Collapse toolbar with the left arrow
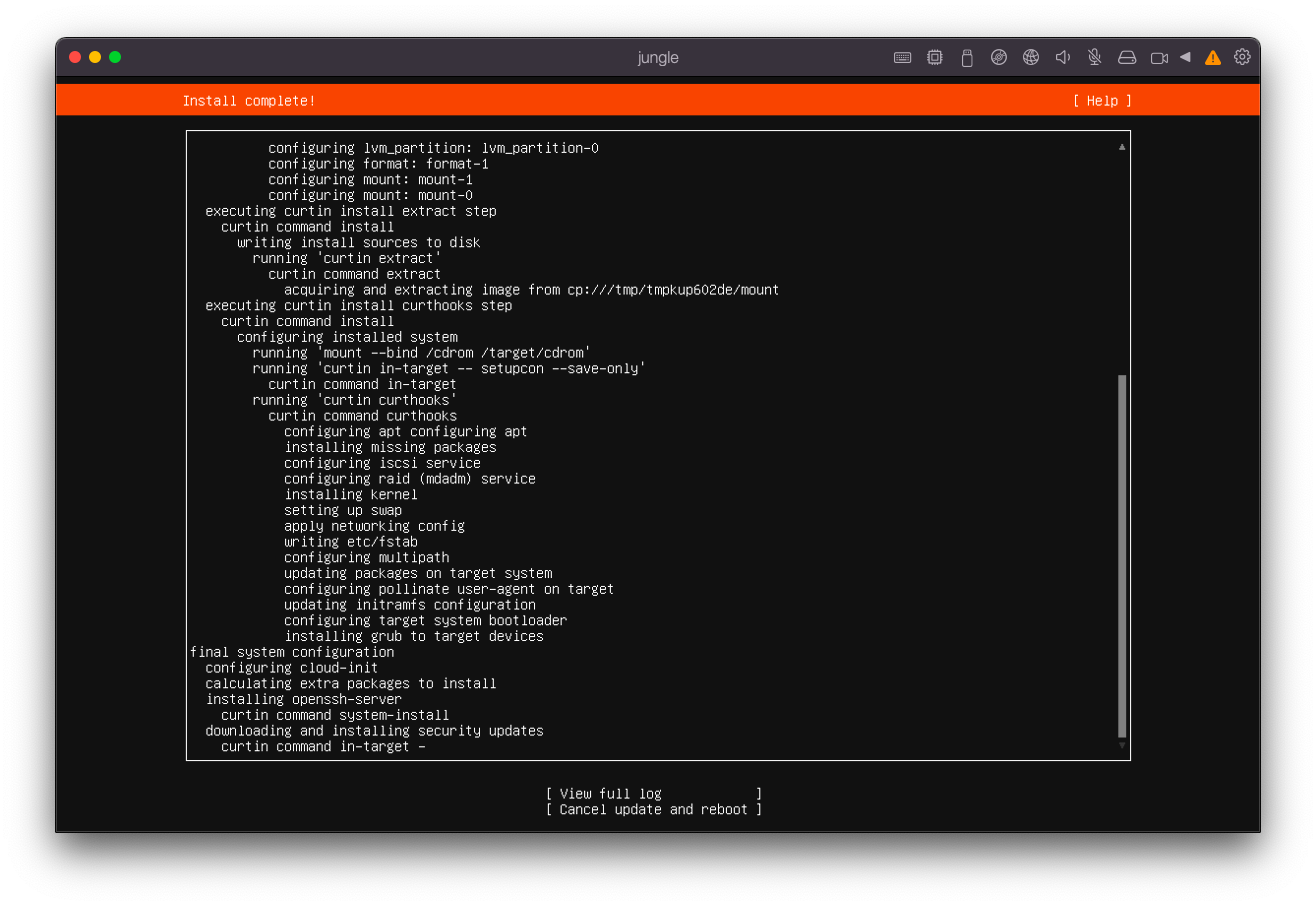The width and height of the screenshot is (1316, 906). click(x=1185, y=57)
